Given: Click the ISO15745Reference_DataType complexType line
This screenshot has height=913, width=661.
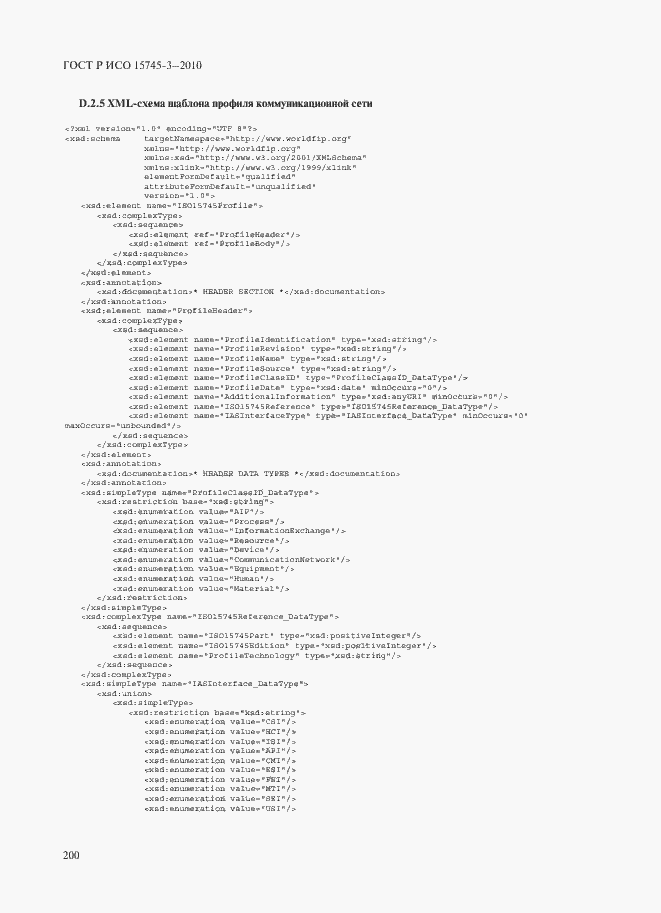Looking at the screenshot, I should tap(210, 617).
